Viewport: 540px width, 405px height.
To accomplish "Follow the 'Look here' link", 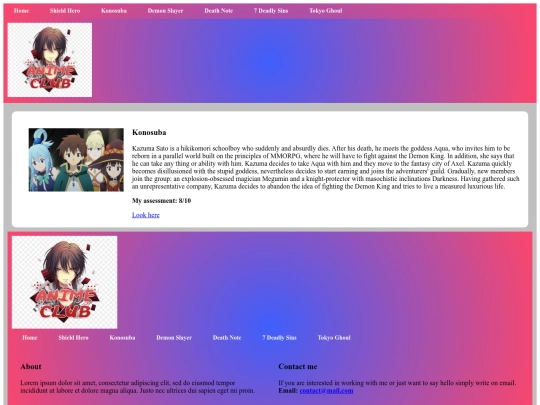I will (146, 215).
